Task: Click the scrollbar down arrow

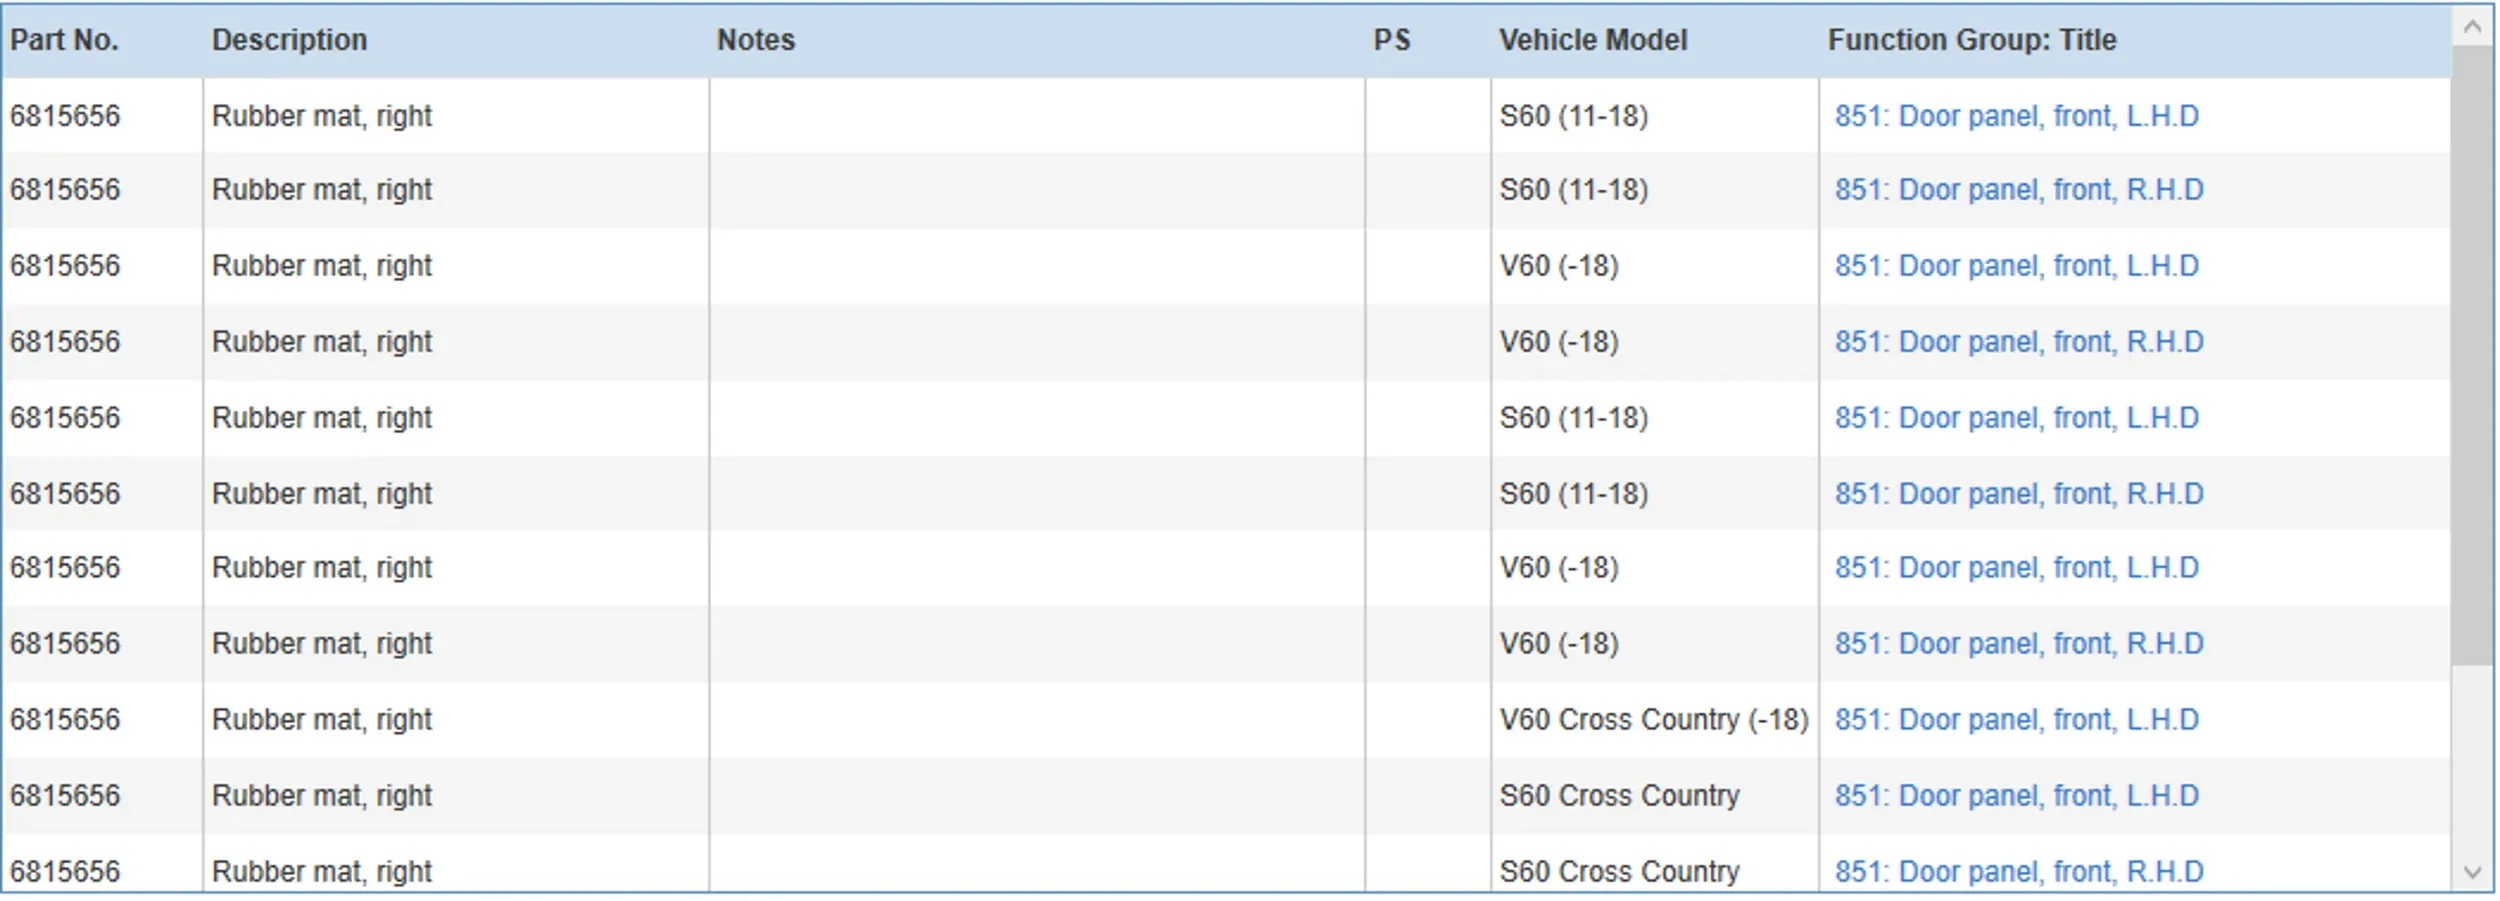Action: tap(2472, 872)
